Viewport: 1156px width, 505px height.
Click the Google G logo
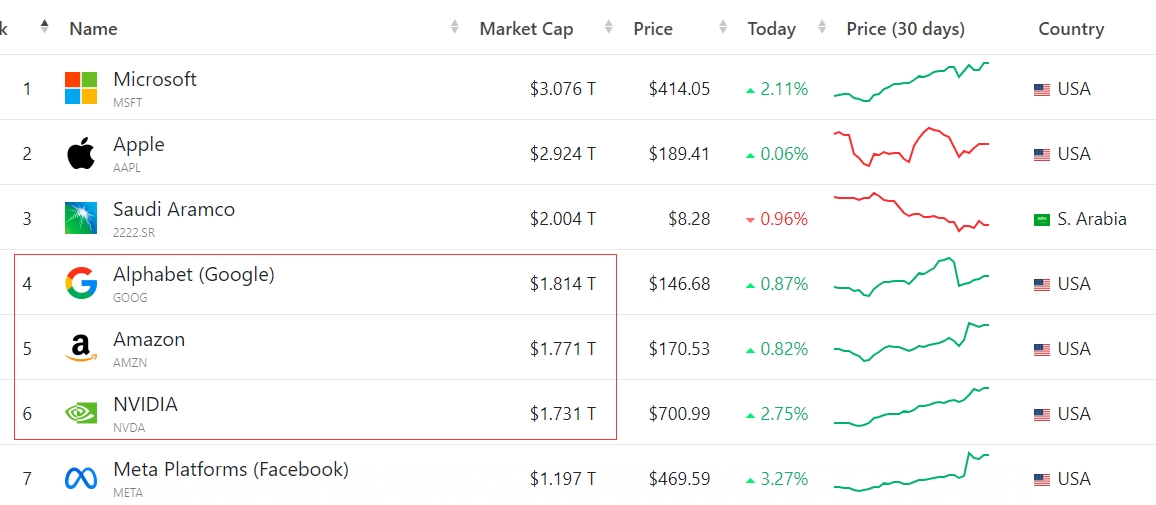pos(81,284)
